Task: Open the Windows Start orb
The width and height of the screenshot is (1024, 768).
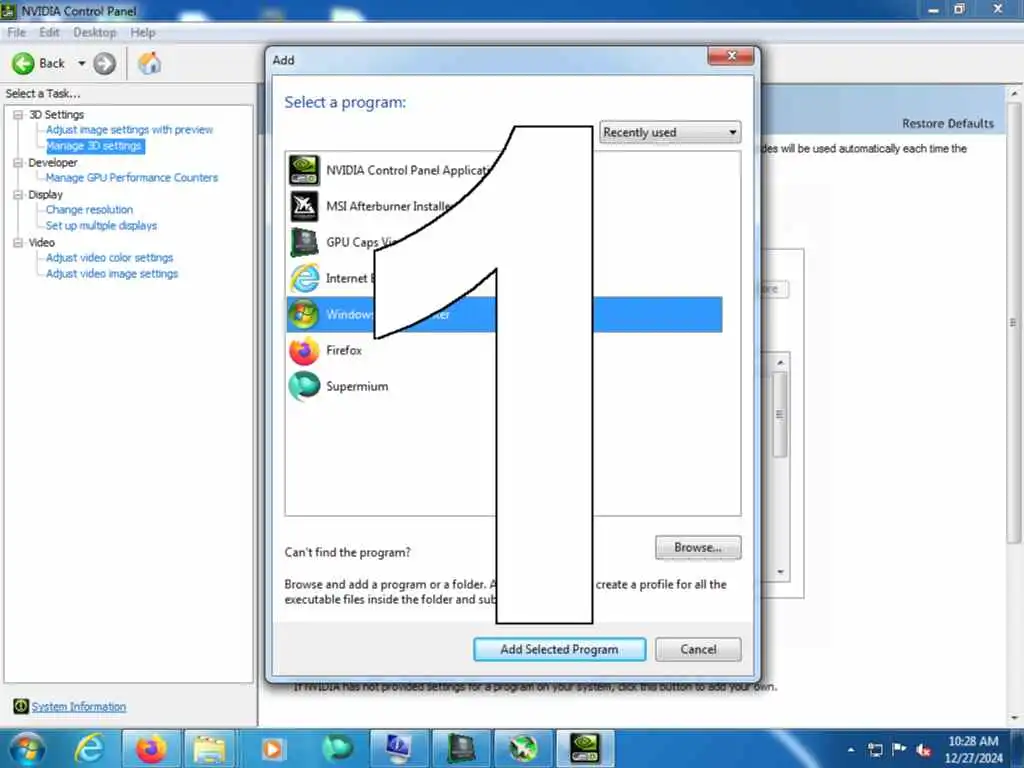Action: (x=27, y=749)
